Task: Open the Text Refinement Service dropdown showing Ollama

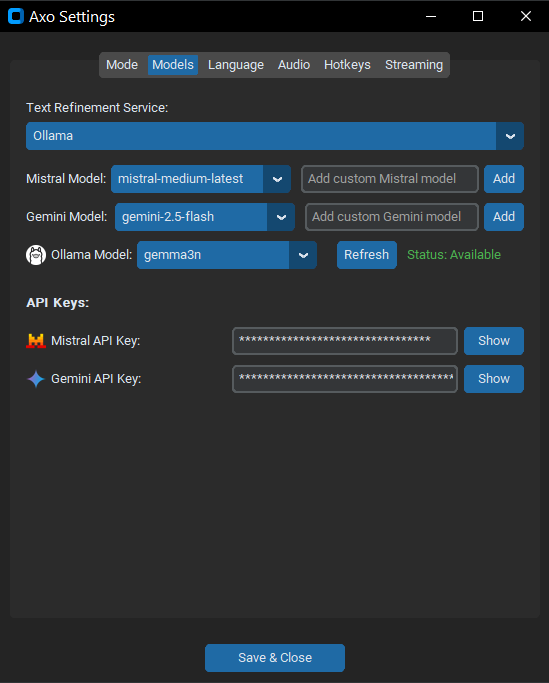Action: 274,136
